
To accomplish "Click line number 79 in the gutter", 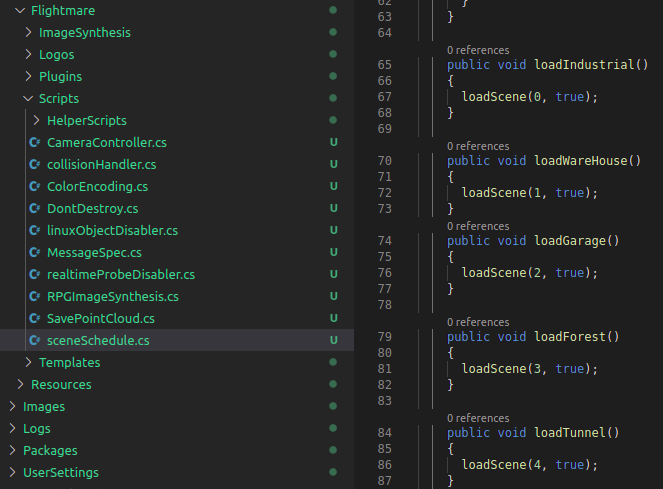I will pos(384,337).
